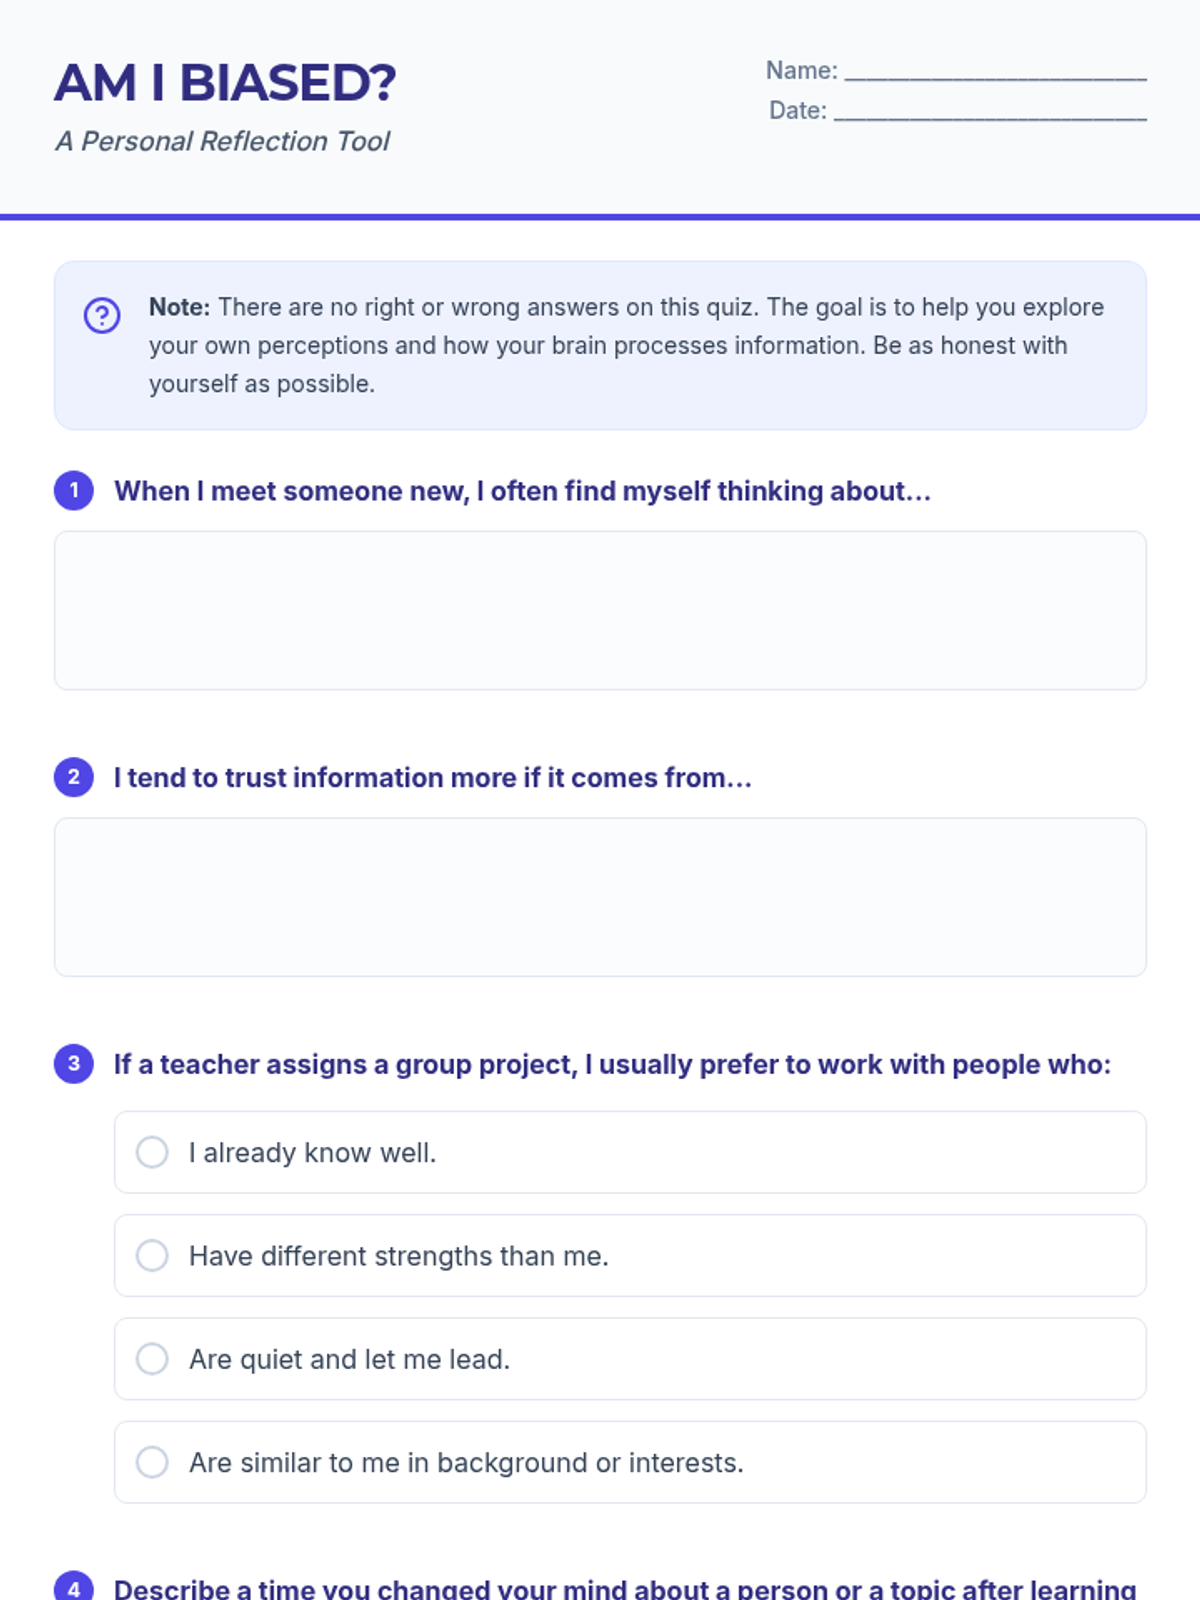Click 'I tend to trust information' question text
Screen dimensions: 1200x1600
[x=432, y=777]
